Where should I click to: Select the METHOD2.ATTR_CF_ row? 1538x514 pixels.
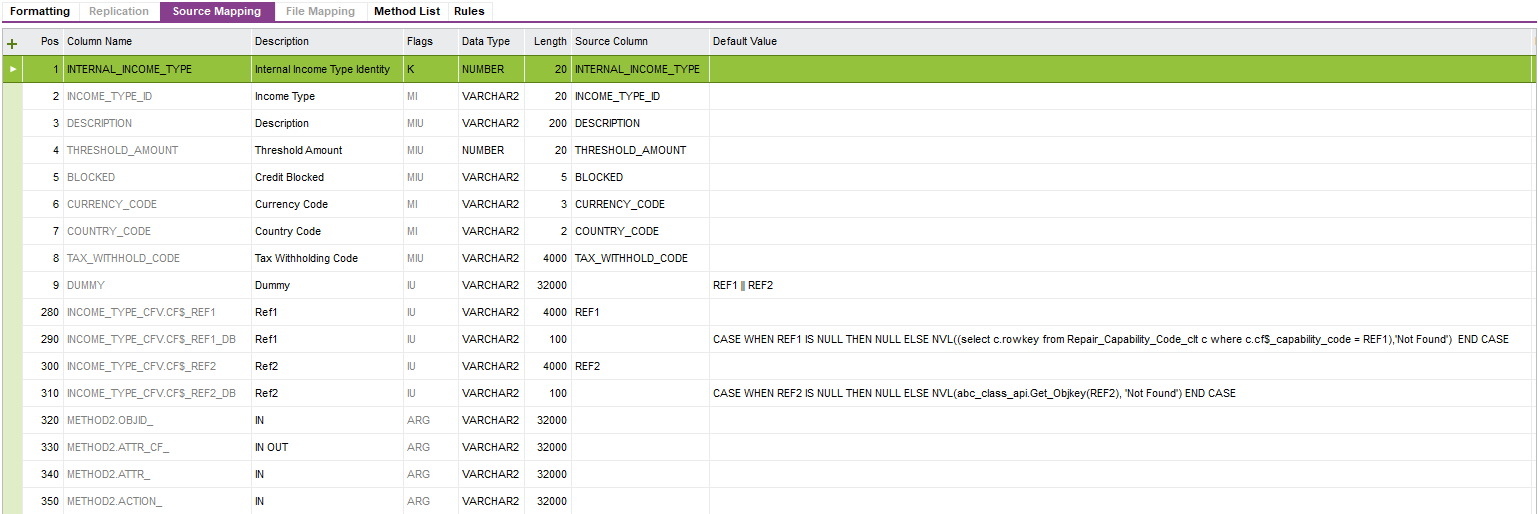click(x=110, y=448)
